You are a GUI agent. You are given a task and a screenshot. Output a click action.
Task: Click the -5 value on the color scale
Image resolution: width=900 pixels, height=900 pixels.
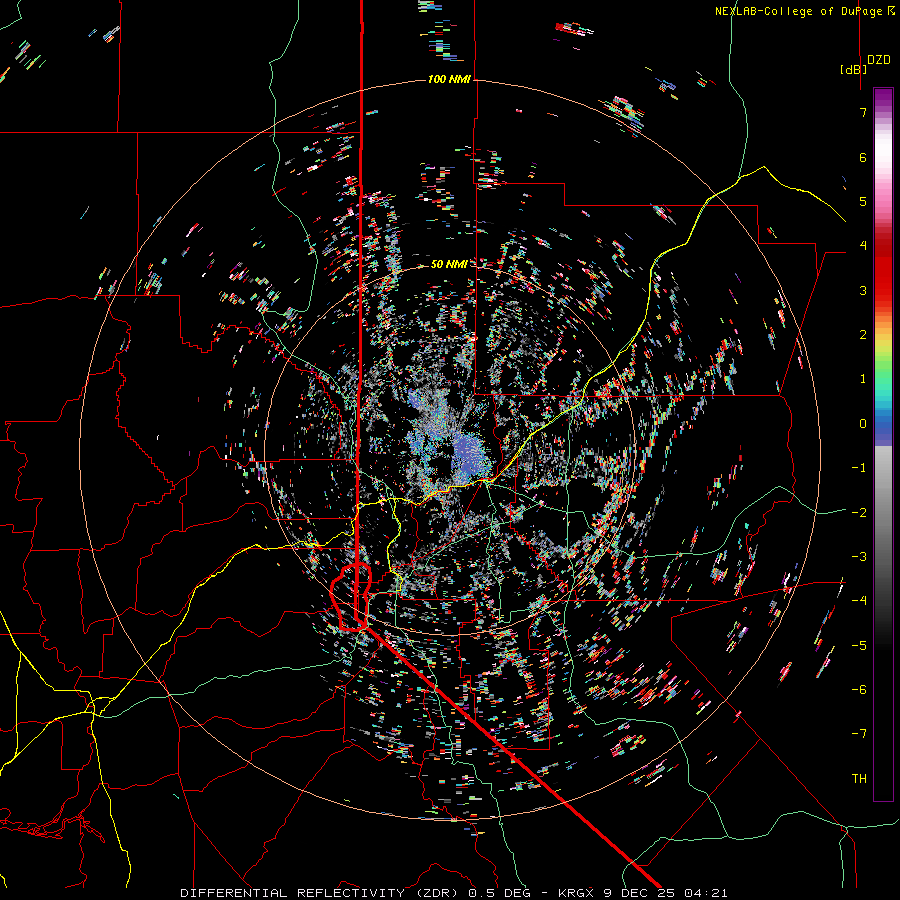[x=859, y=646]
